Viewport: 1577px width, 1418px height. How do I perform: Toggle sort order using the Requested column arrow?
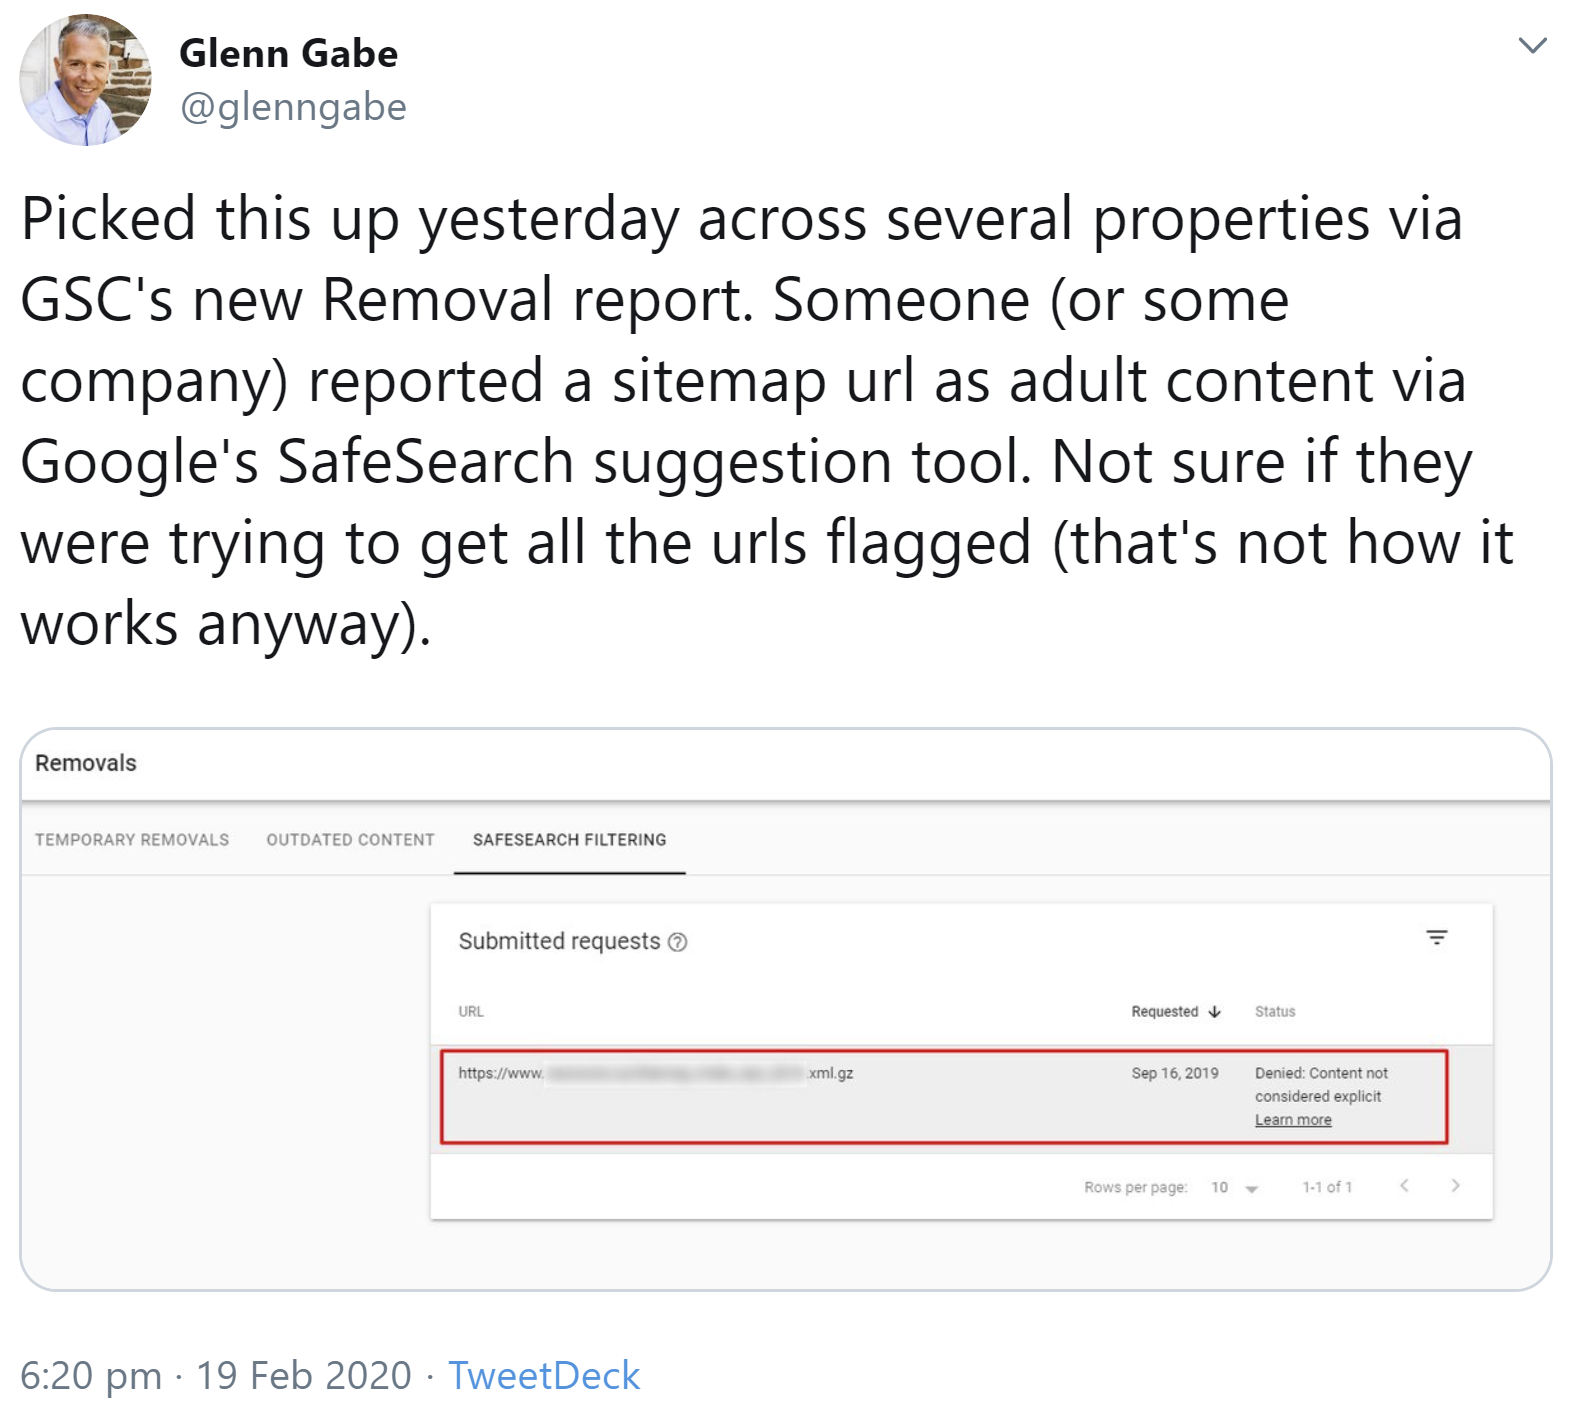point(1215,1011)
